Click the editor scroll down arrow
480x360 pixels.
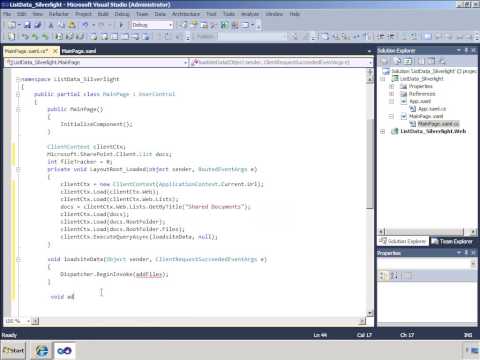coord(370,313)
